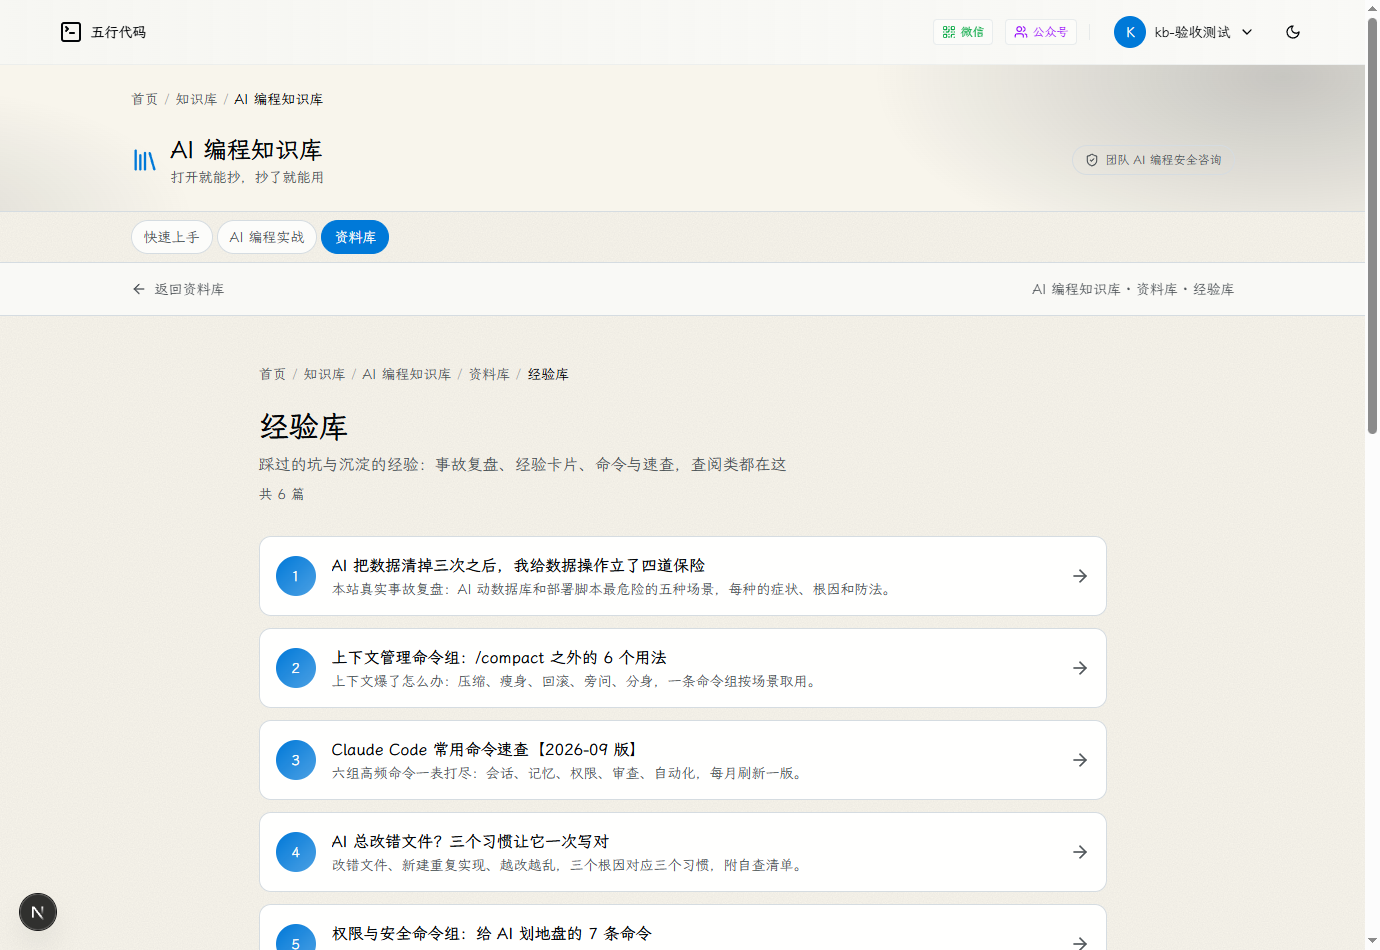Toggle dark mode with the moon icon

tap(1293, 32)
